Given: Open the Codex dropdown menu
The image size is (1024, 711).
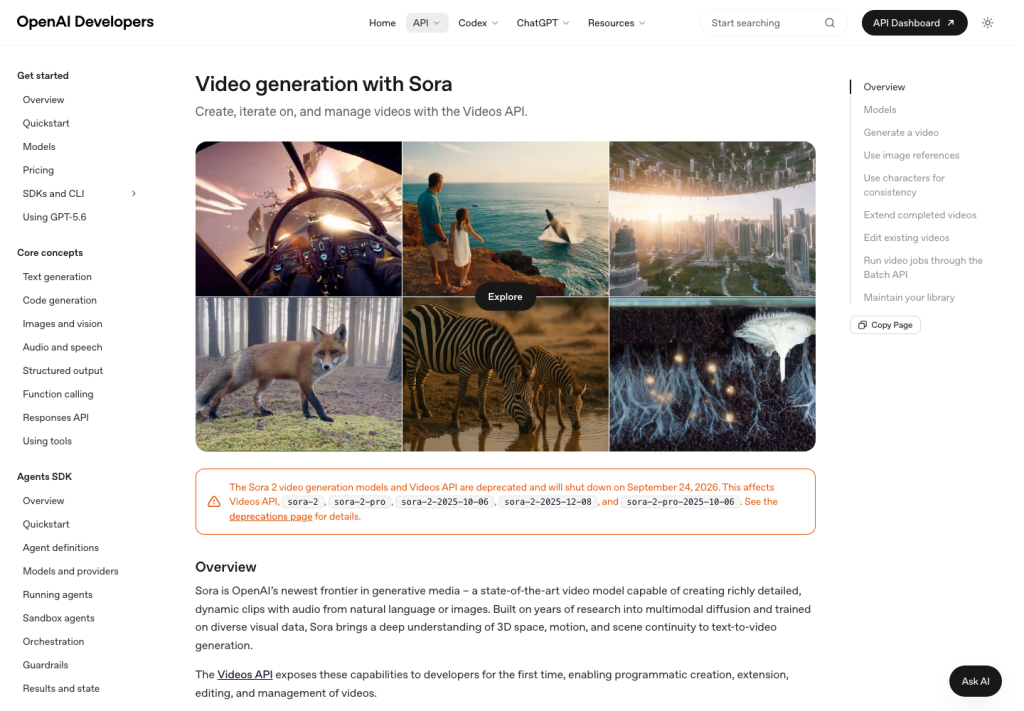Looking at the screenshot, I should point(478,23).
